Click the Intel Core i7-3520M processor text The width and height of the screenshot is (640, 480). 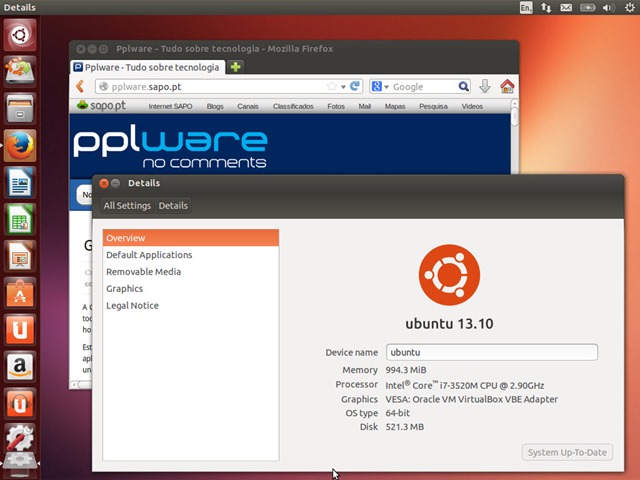[x=464, y=385]
